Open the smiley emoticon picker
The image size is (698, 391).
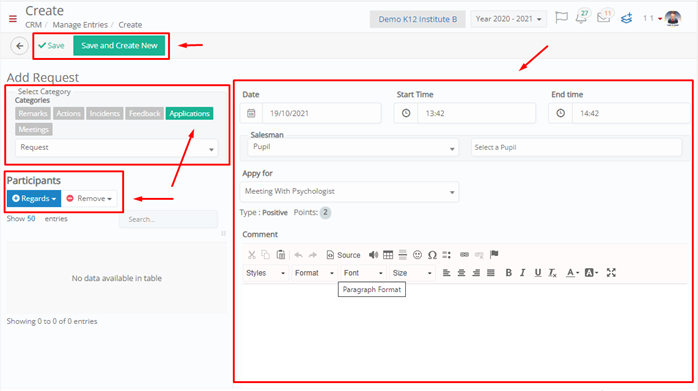click(417, 255)
